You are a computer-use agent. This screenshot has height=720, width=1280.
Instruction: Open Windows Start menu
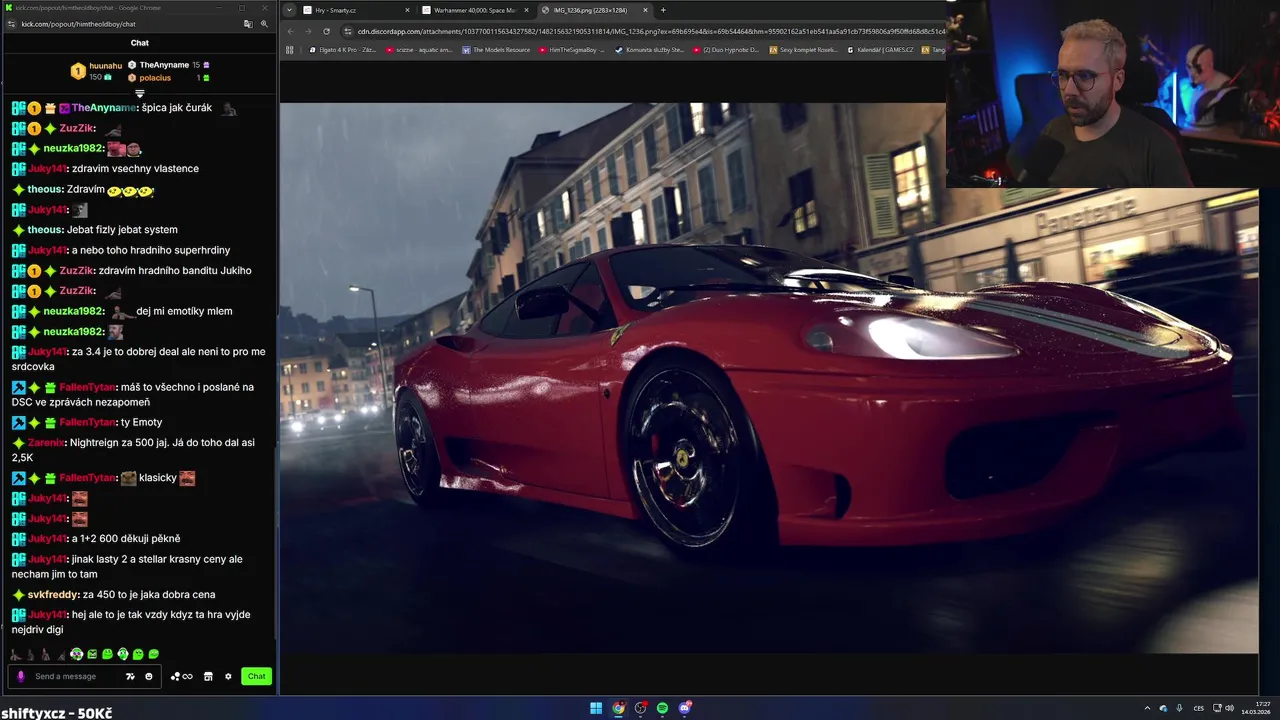[596, 708]
